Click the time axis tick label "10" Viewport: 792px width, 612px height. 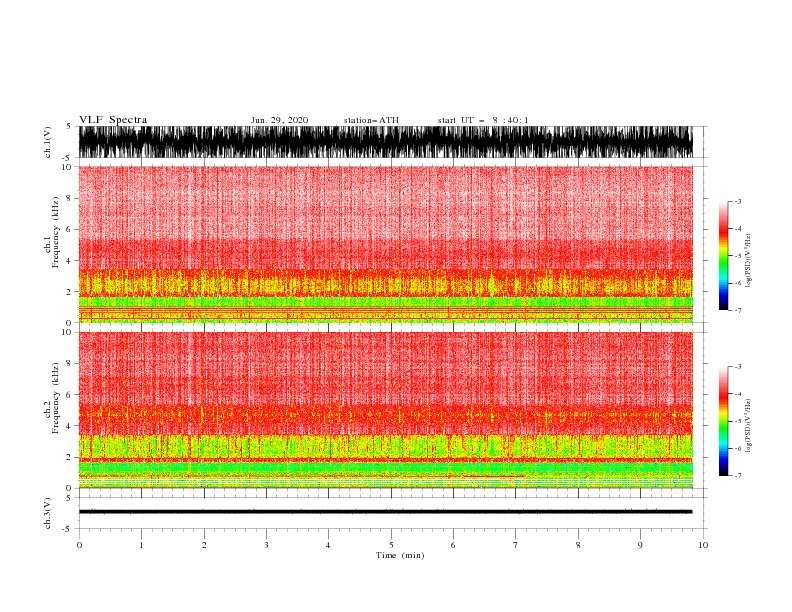coord(703,545)
